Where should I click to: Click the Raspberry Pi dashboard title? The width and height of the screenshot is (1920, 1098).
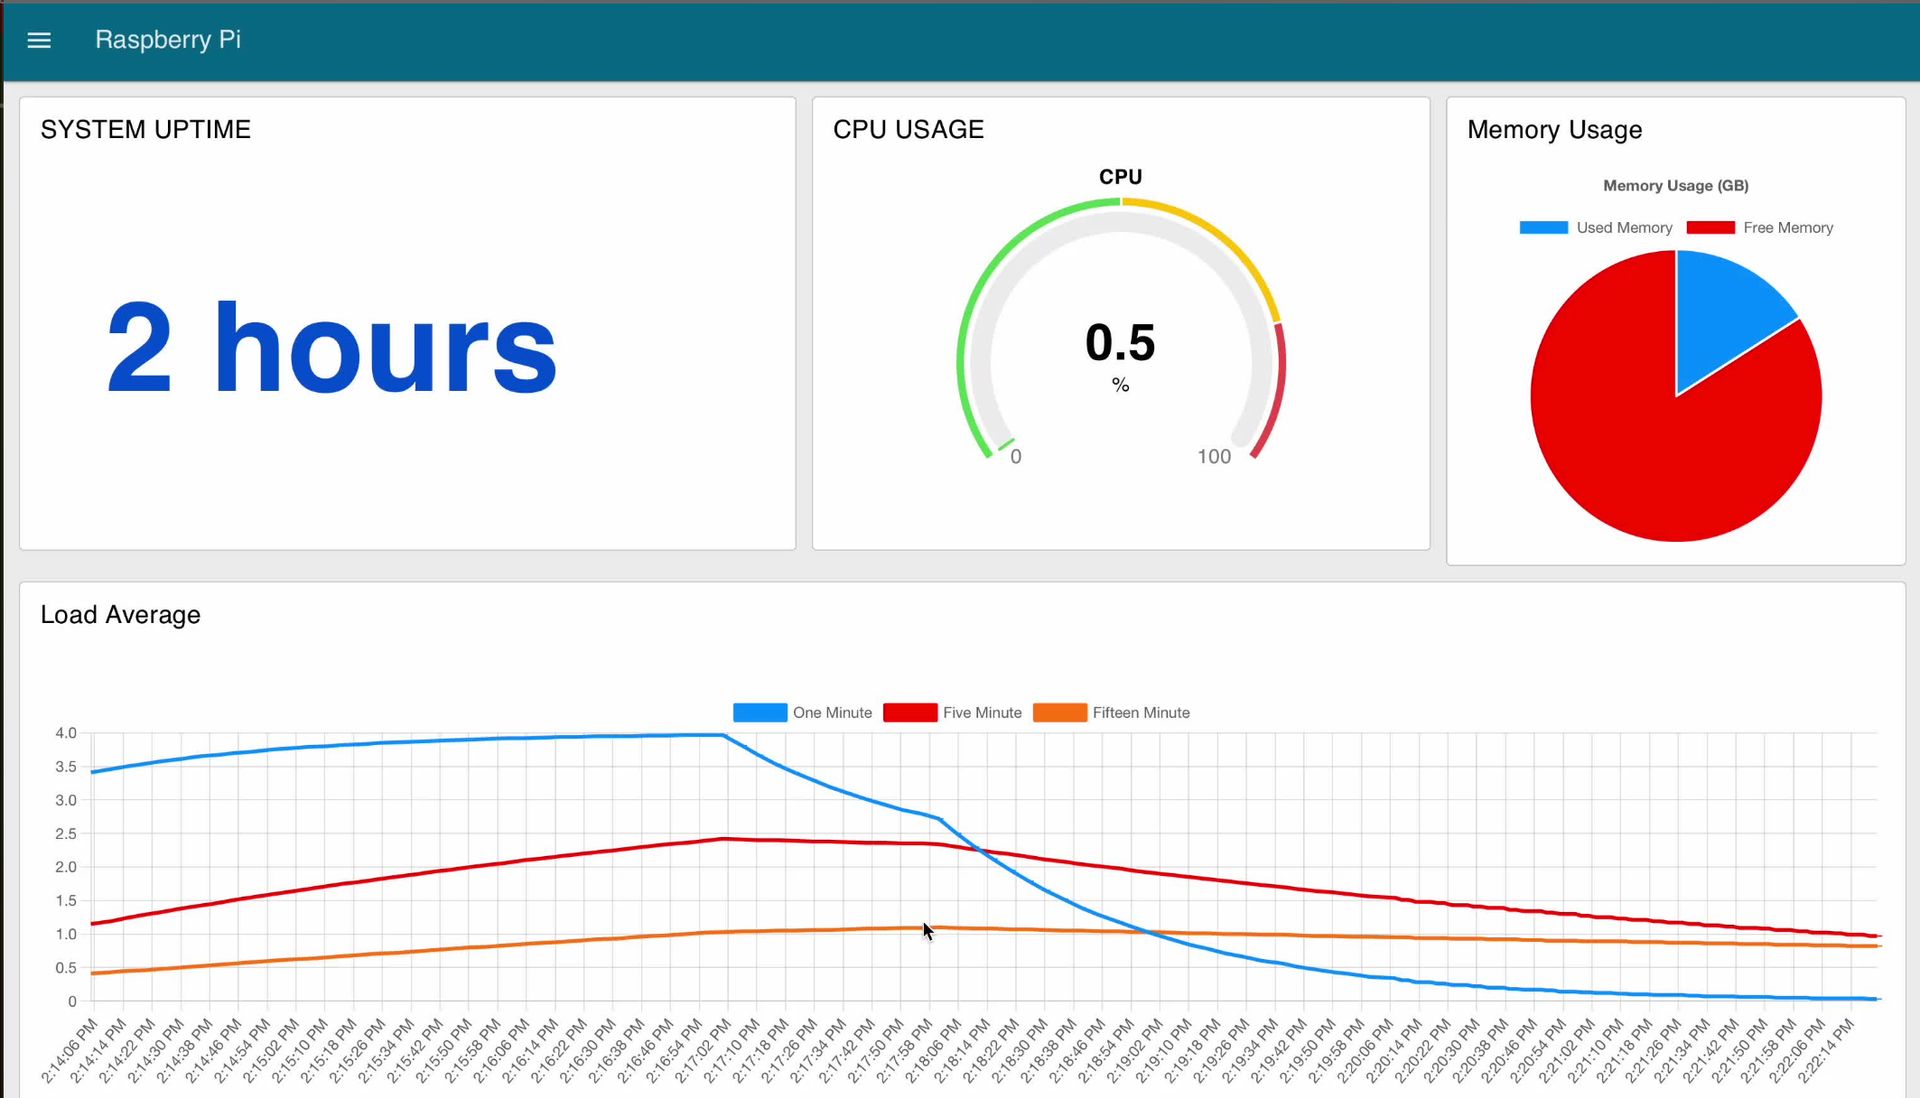(x=167, y=40)
